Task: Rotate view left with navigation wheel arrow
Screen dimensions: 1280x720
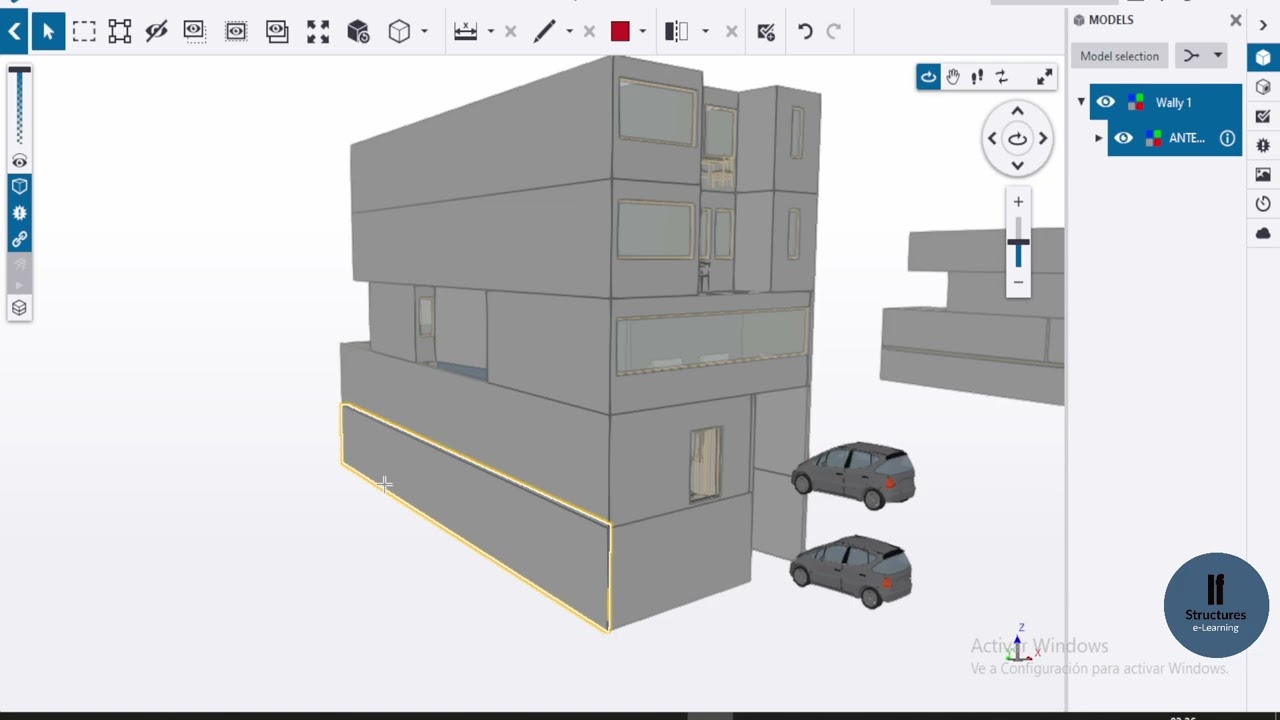Action: click(x=992, y=139)
